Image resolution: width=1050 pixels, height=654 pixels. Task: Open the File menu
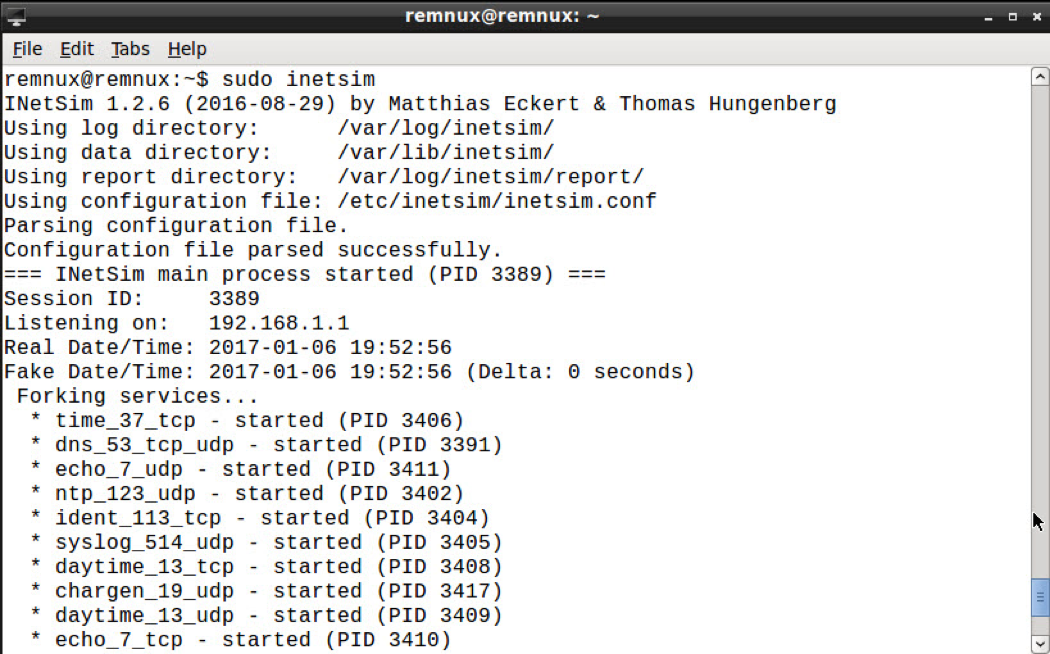(x=27, y=49)
